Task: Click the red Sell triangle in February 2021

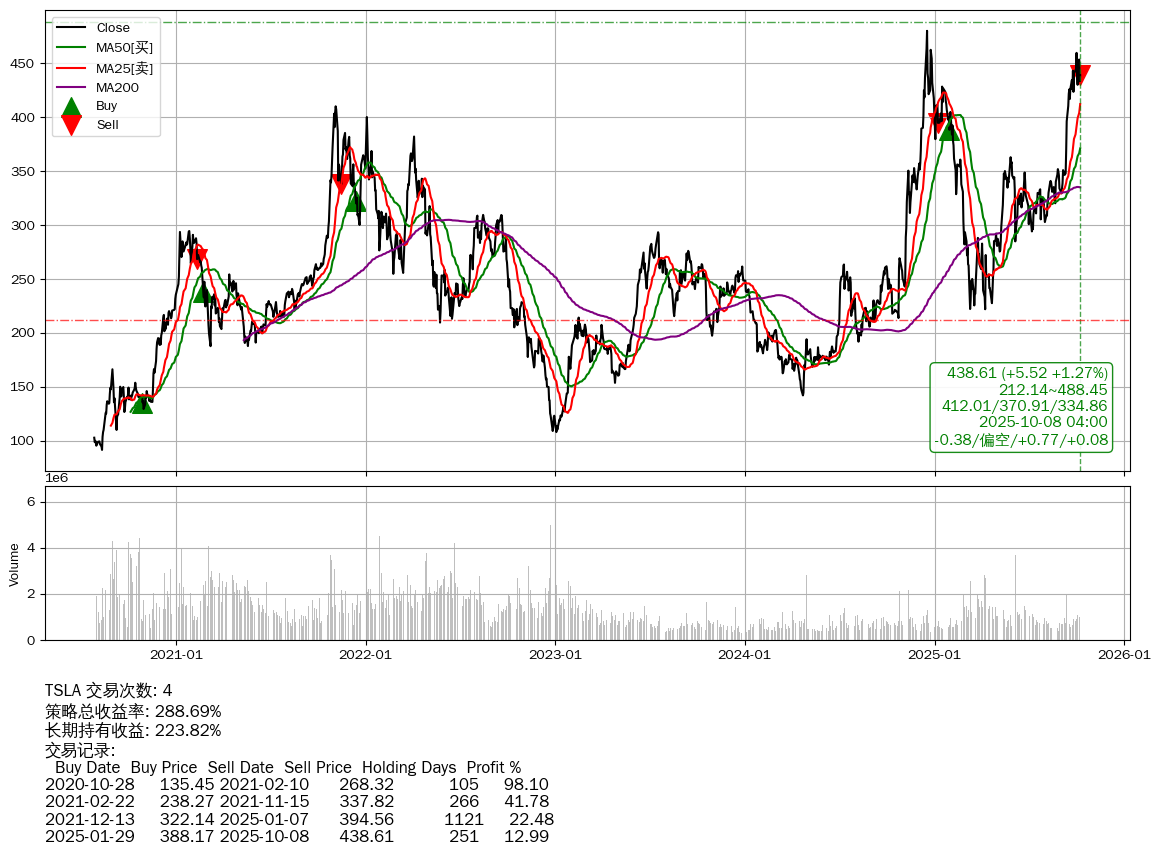Action: [x=198, y=258]
